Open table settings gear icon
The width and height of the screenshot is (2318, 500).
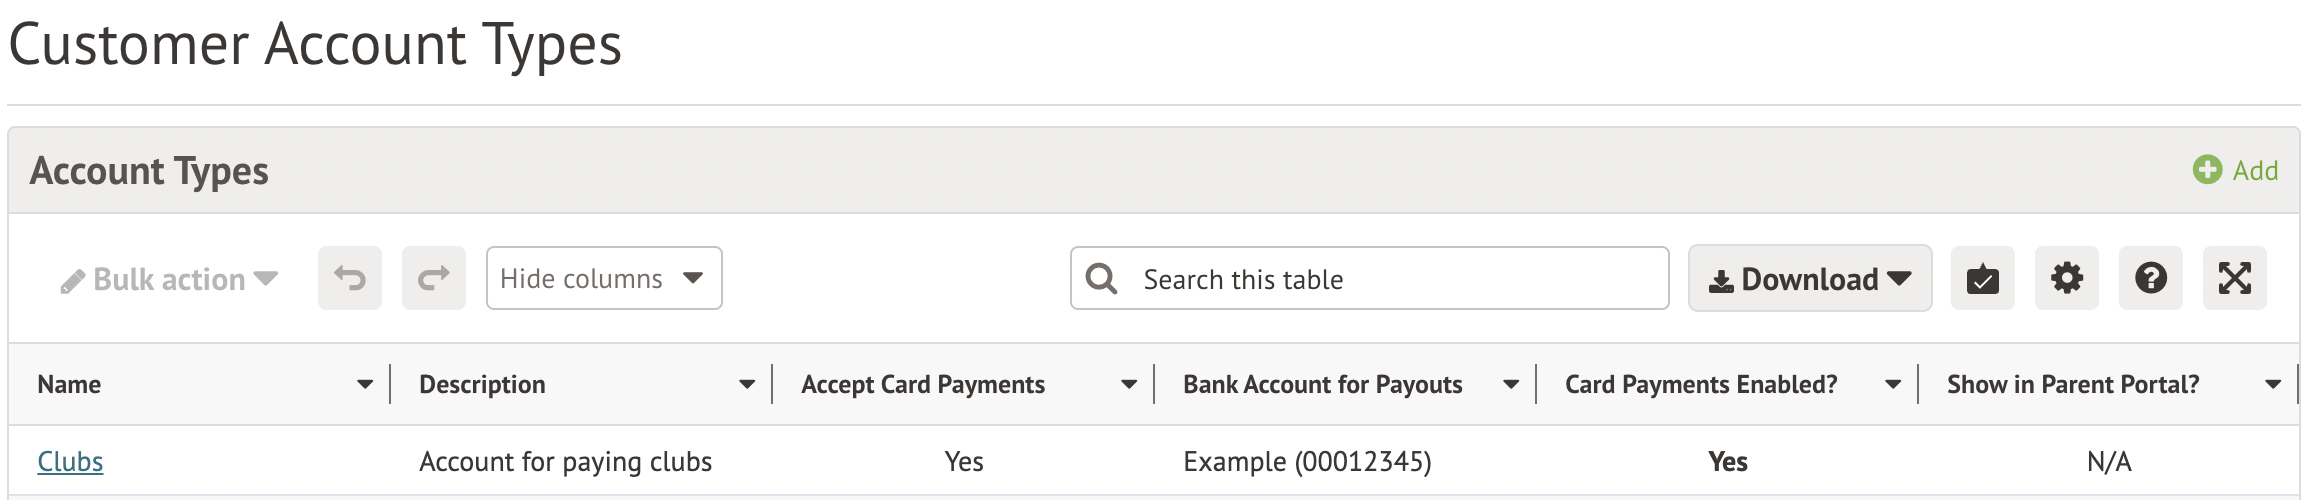click(2066, 278)
